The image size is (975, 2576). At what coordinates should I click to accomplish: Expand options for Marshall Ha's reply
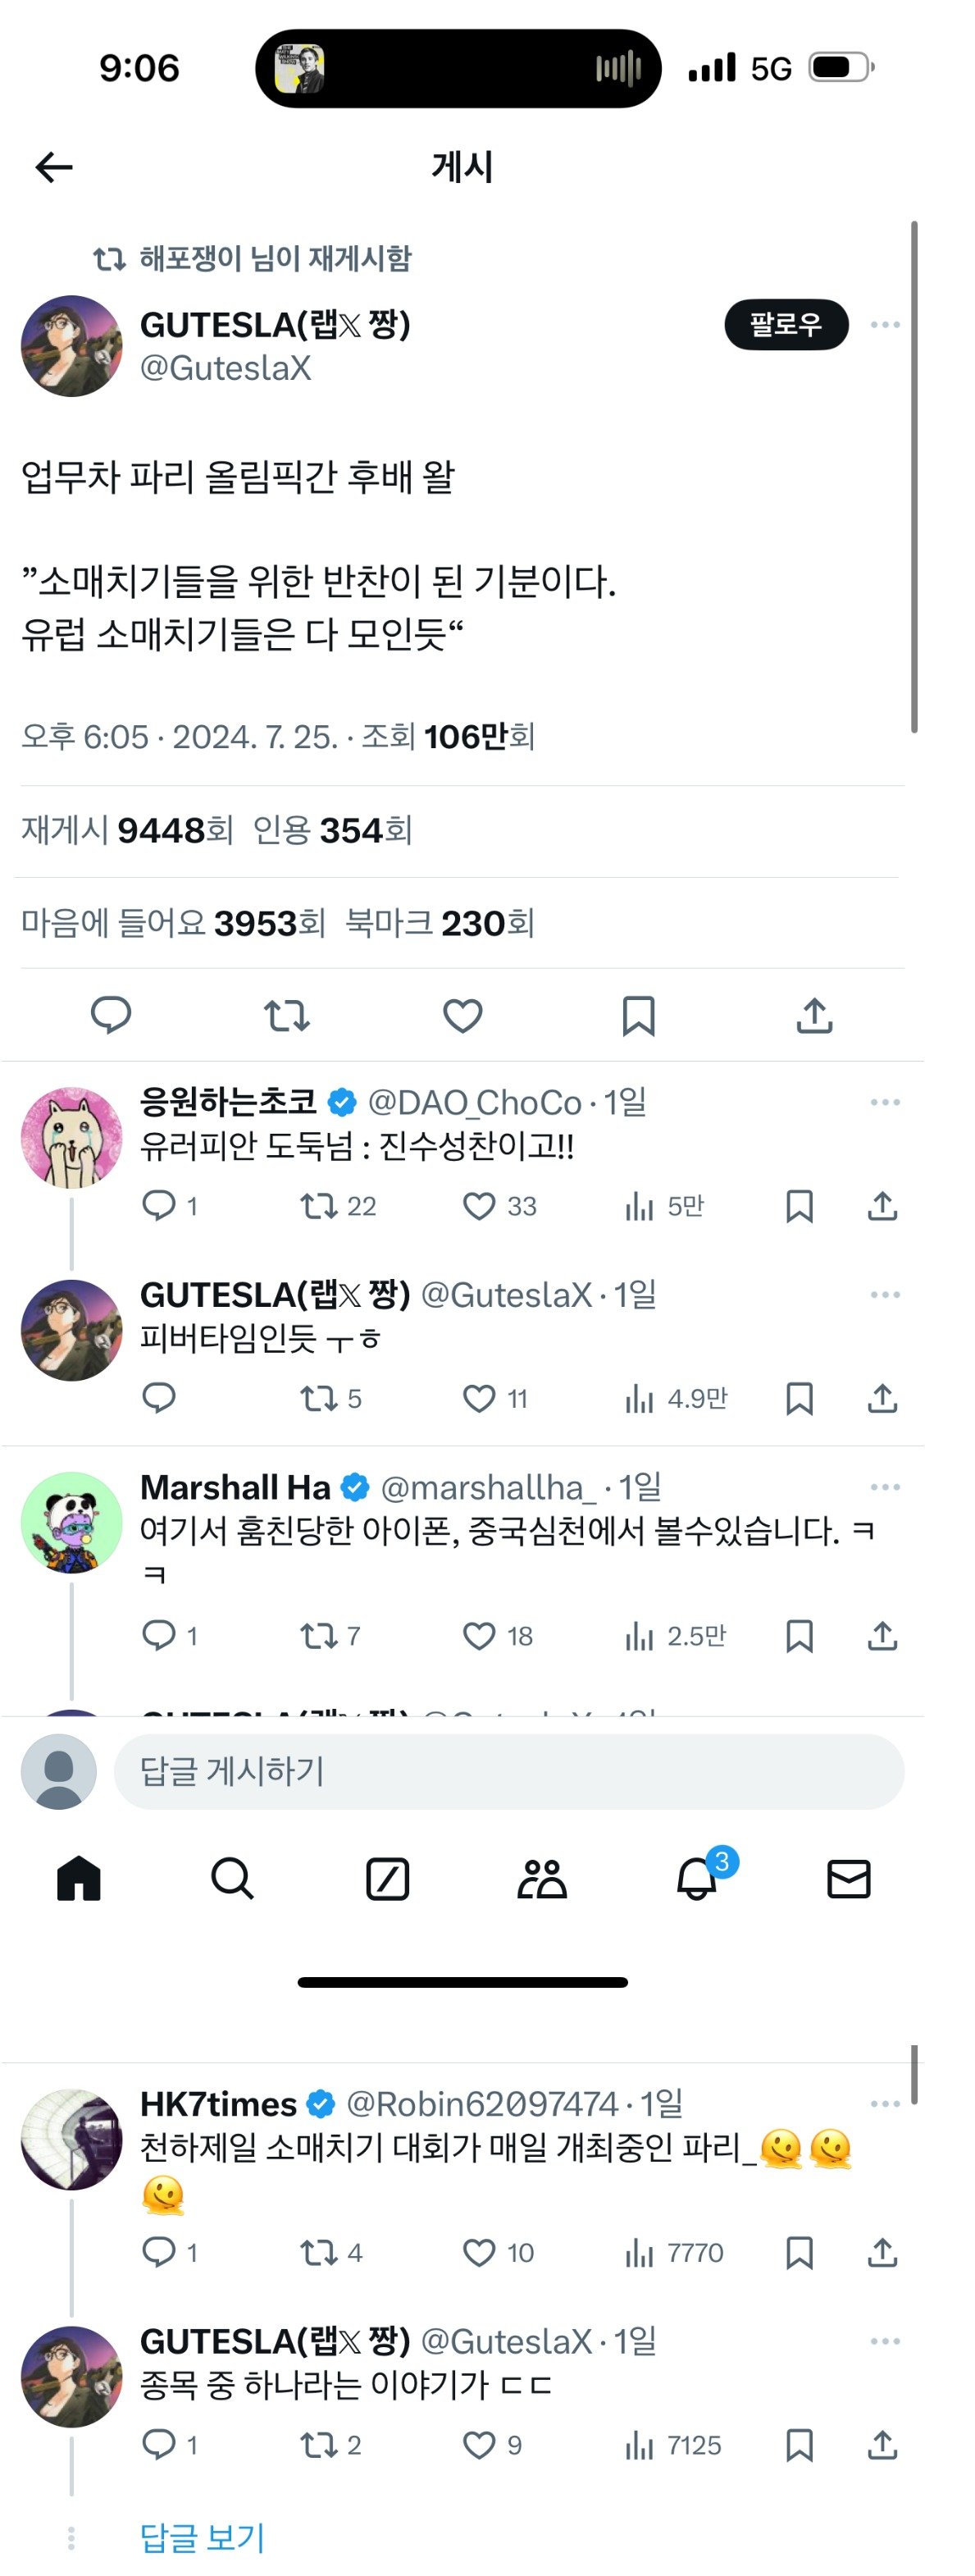click(885, 1487)
